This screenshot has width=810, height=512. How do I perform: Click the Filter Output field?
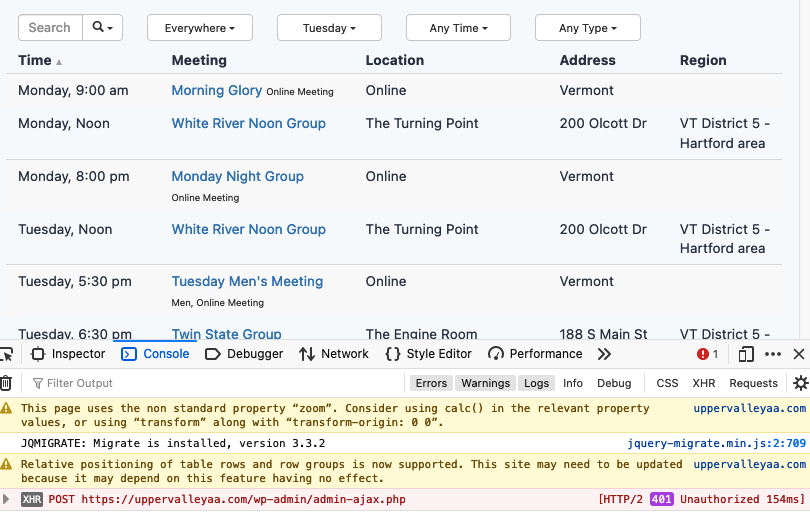217,383
